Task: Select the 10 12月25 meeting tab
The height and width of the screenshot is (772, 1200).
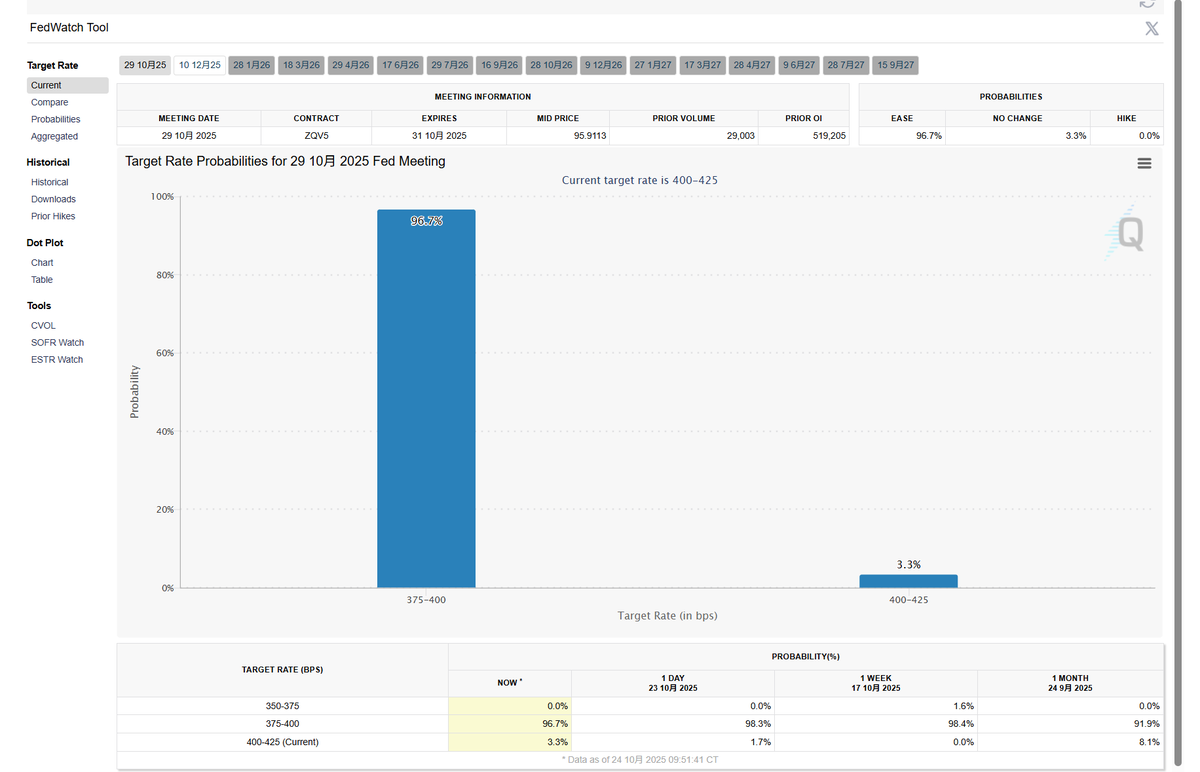Action: tap(200, 65)
